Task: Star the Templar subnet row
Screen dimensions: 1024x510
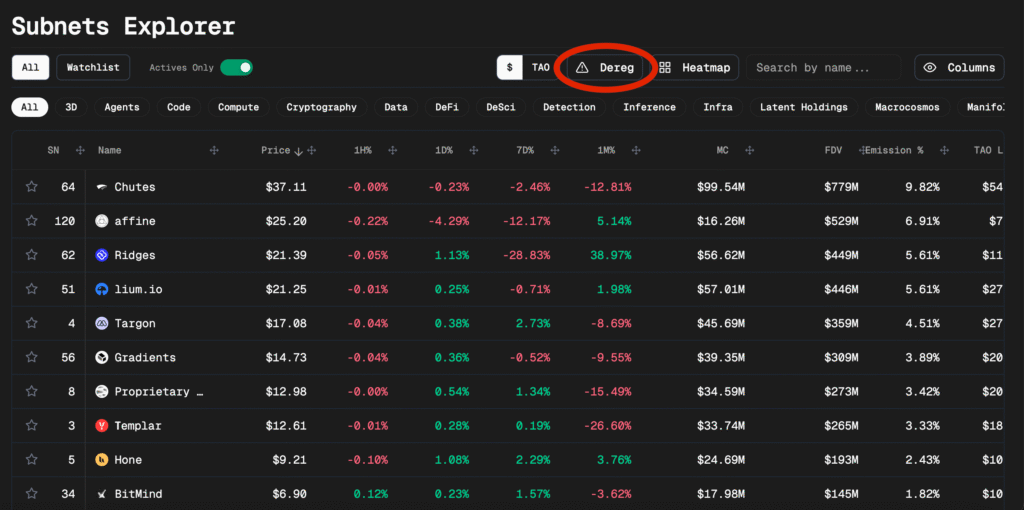Action: point(31,425)
